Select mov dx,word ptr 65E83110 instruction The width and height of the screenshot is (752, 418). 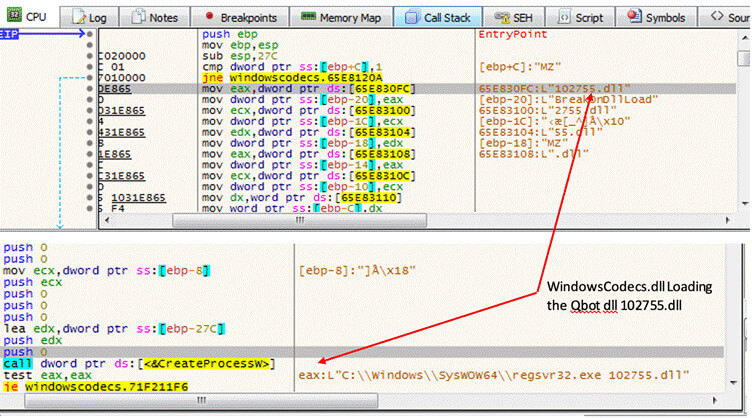click(x=302, y=197)
